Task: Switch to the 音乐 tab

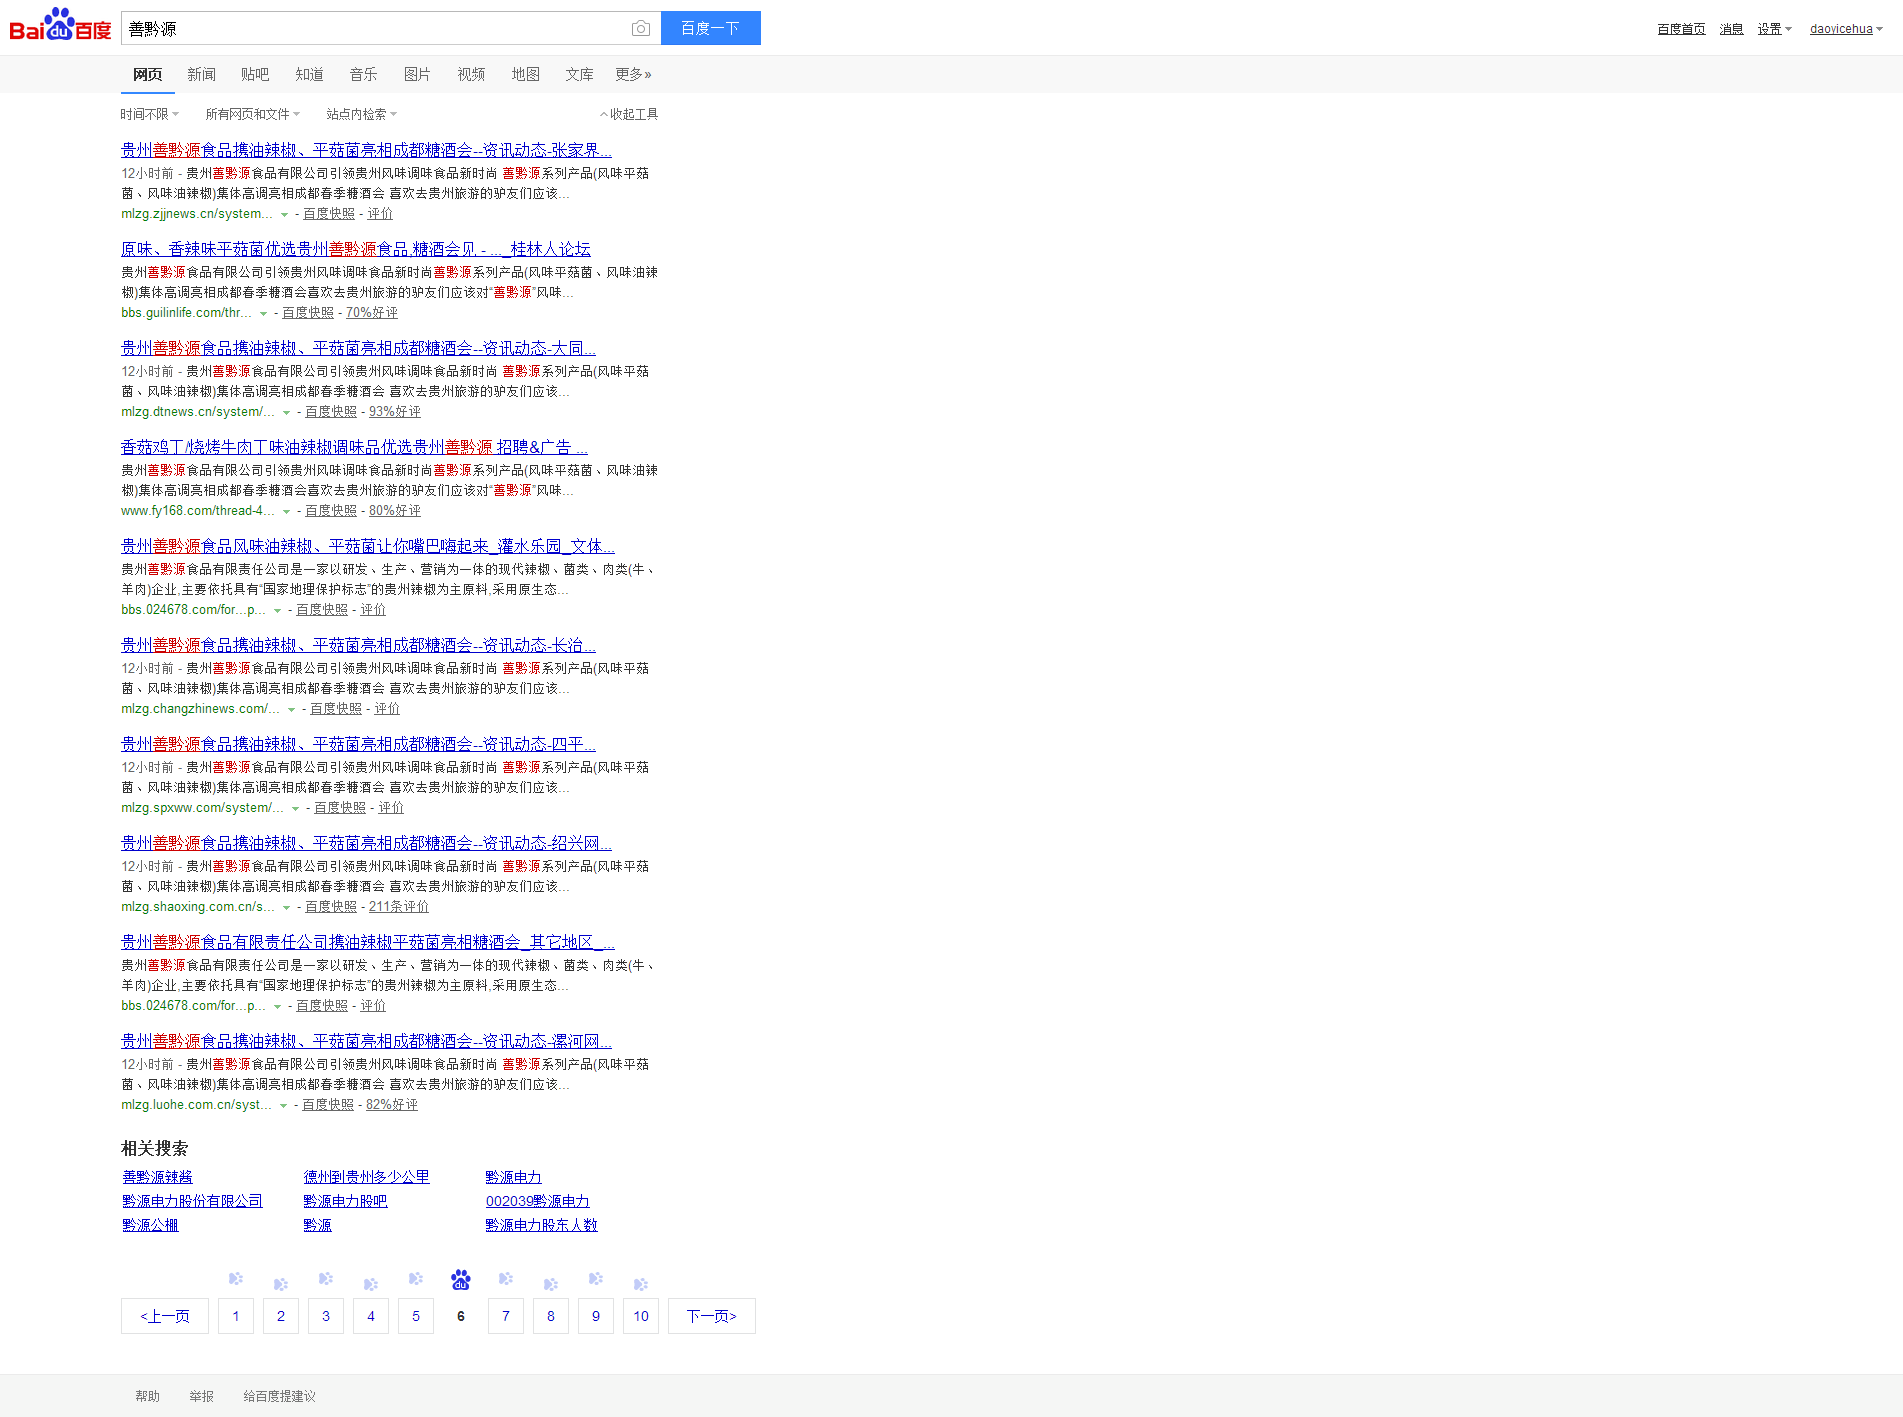Action: click(363, 74)
